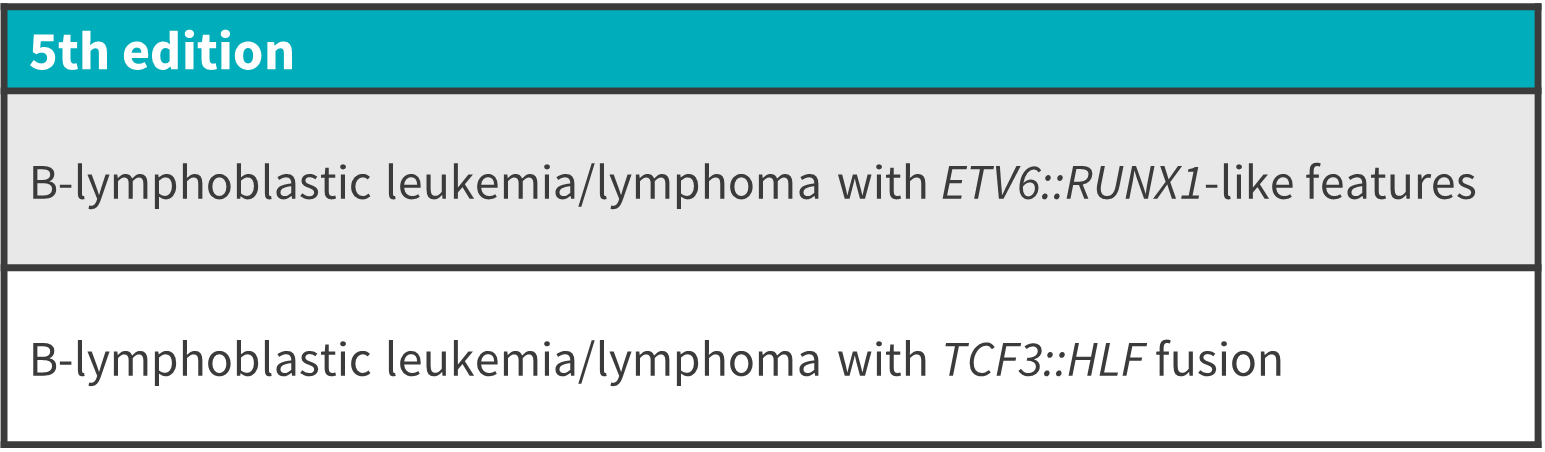Image resolution: width=1545 pixels, height=452 pixels.
Task: Click the italic "RUNX1" gene name
Action: (x=1133, y=185)
